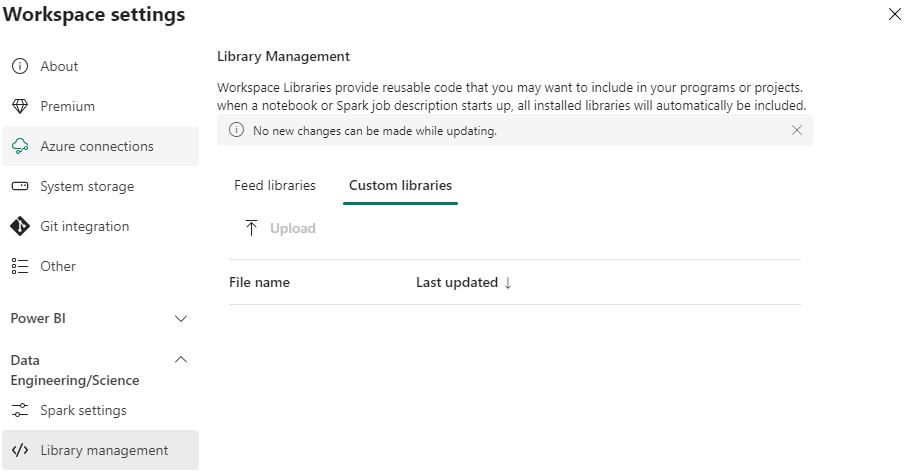Click the Data Engineering/Science section label
This screenshot has height=476, width=913.
click(75, 370)
